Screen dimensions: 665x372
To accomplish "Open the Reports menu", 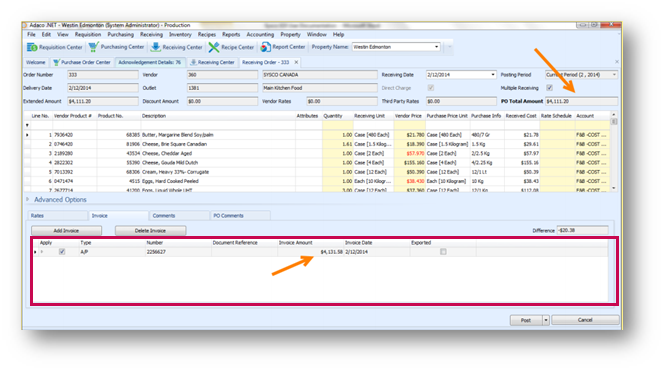I will pyautogui.click(x=231, y=34).
